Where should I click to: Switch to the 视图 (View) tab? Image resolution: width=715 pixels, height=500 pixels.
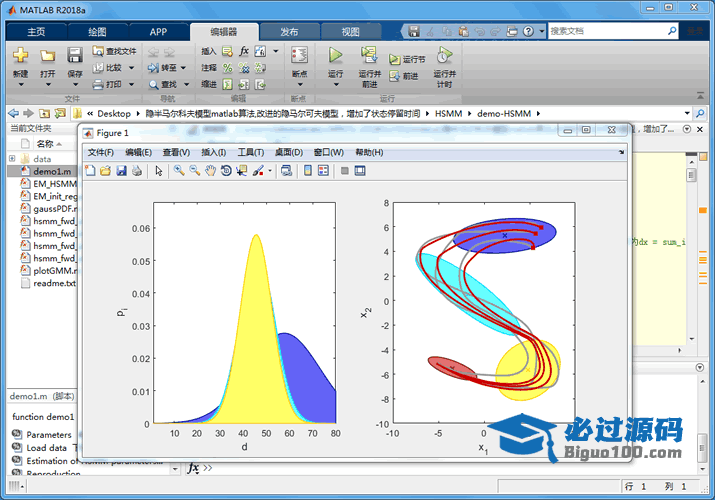click(x=351, y=32)
